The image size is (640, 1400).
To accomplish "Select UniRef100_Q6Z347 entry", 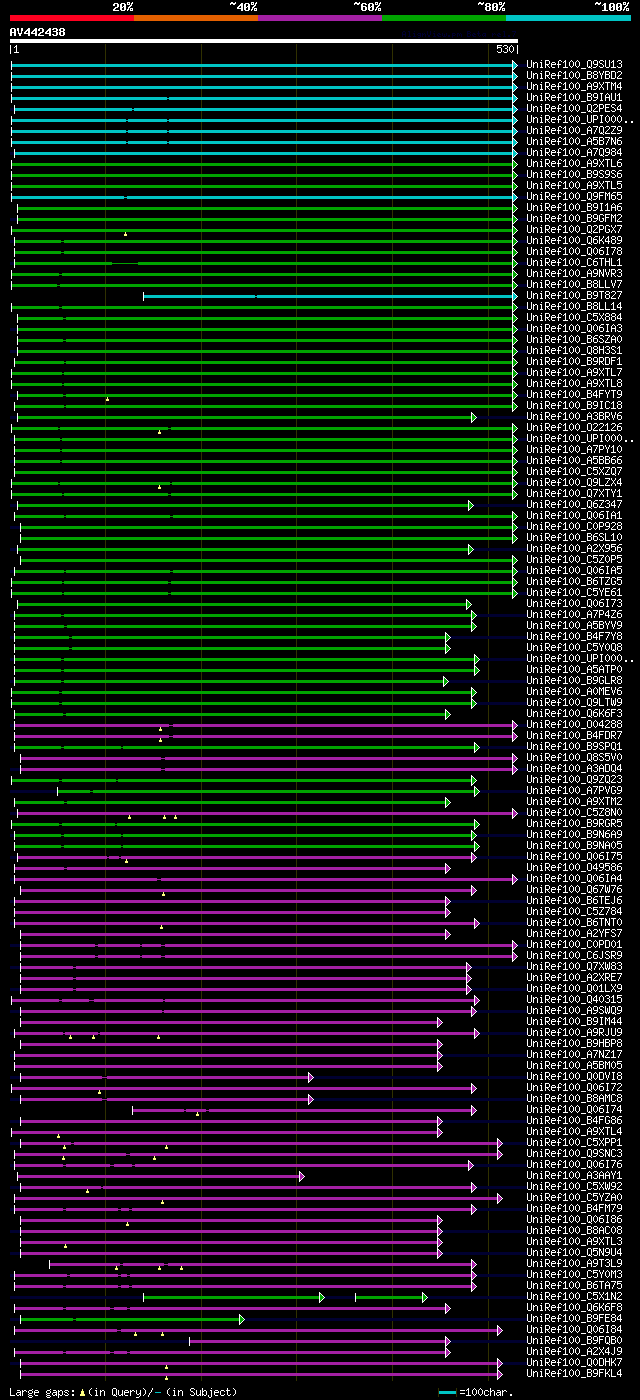I will tap(574, 504).
